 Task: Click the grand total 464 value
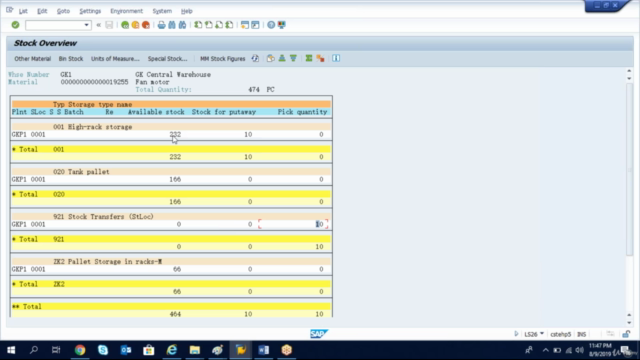tap(175, 314)
